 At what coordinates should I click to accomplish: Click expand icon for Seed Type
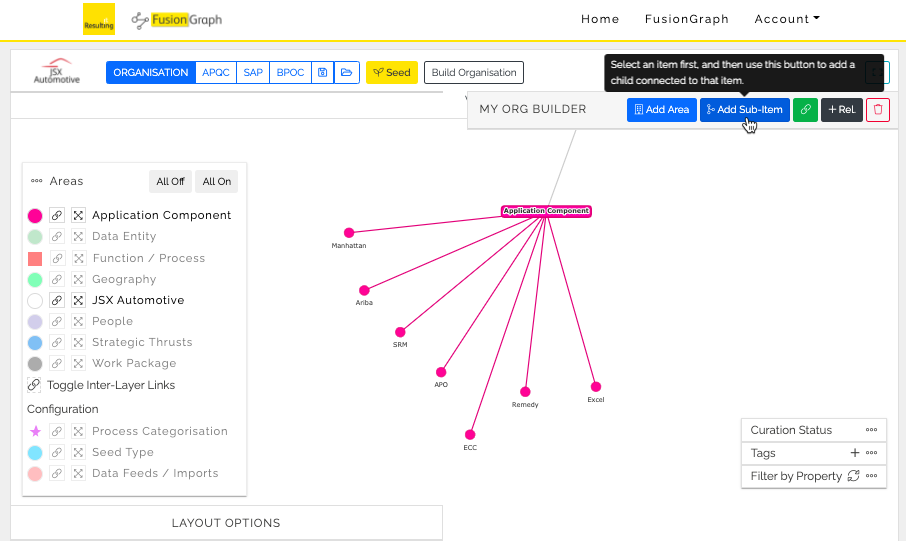(78, 452)
